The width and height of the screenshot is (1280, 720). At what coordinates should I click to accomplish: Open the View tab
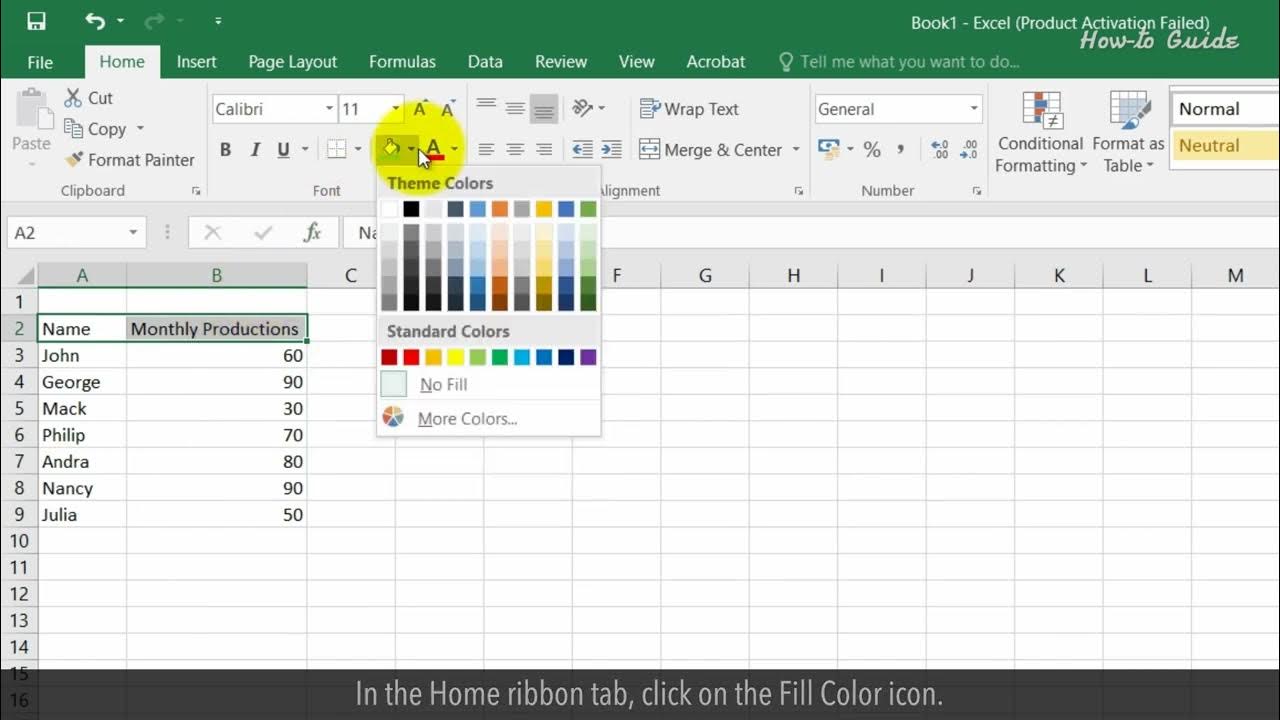click(636, 62)
